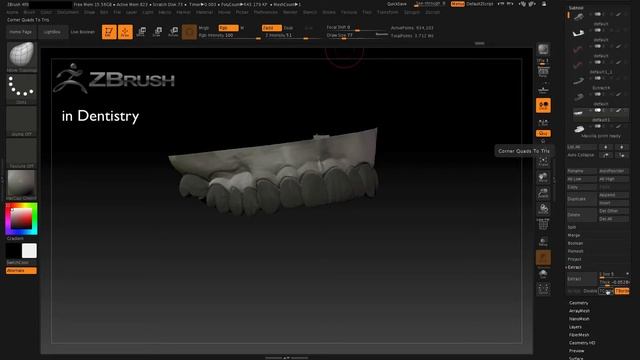Image resolution: width=640 pixels, height=360 pixels.
Task: Expand the Remesh section
Action: (575, 251)
